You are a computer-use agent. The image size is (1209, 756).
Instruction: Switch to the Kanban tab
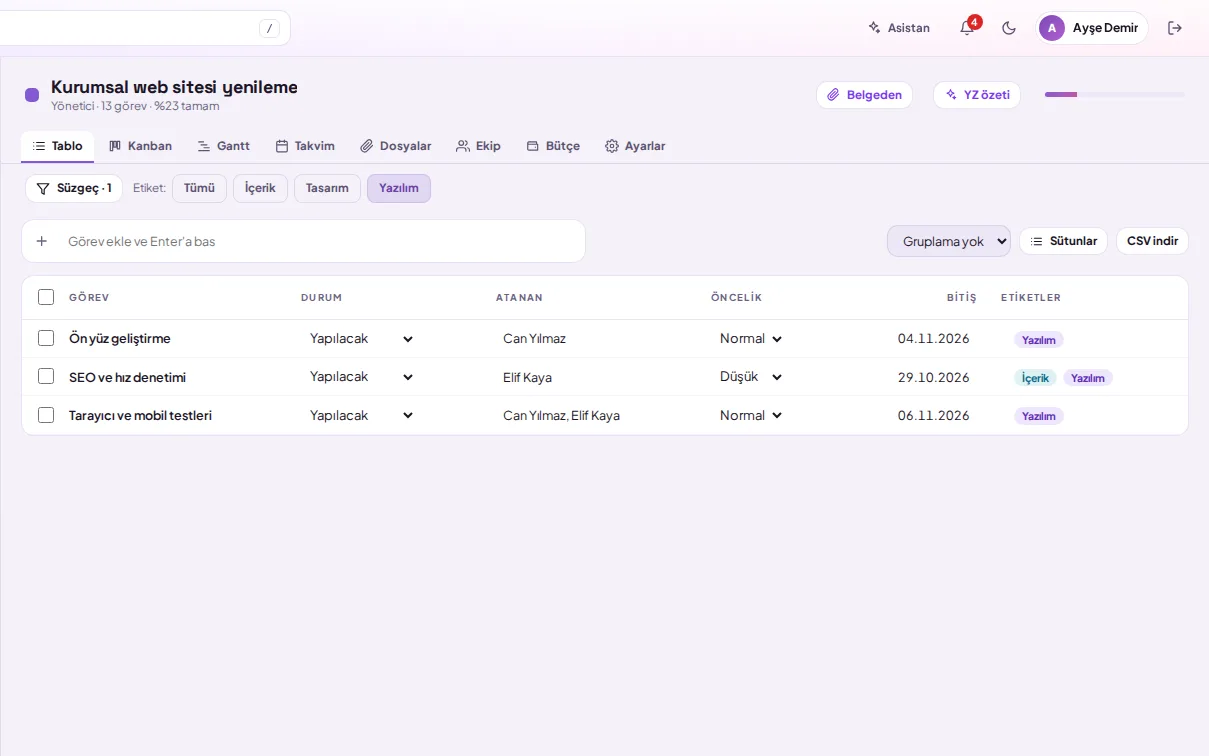(140, 146)
